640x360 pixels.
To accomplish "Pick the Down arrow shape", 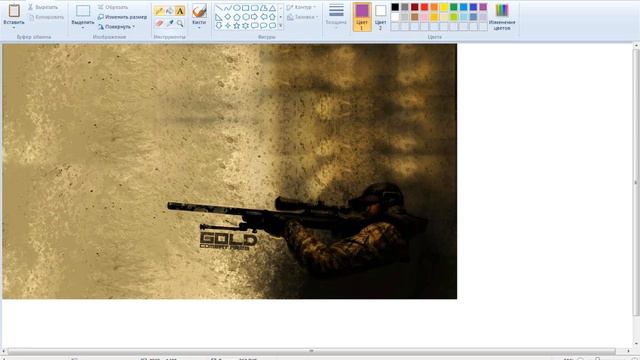I will (219, 25).
